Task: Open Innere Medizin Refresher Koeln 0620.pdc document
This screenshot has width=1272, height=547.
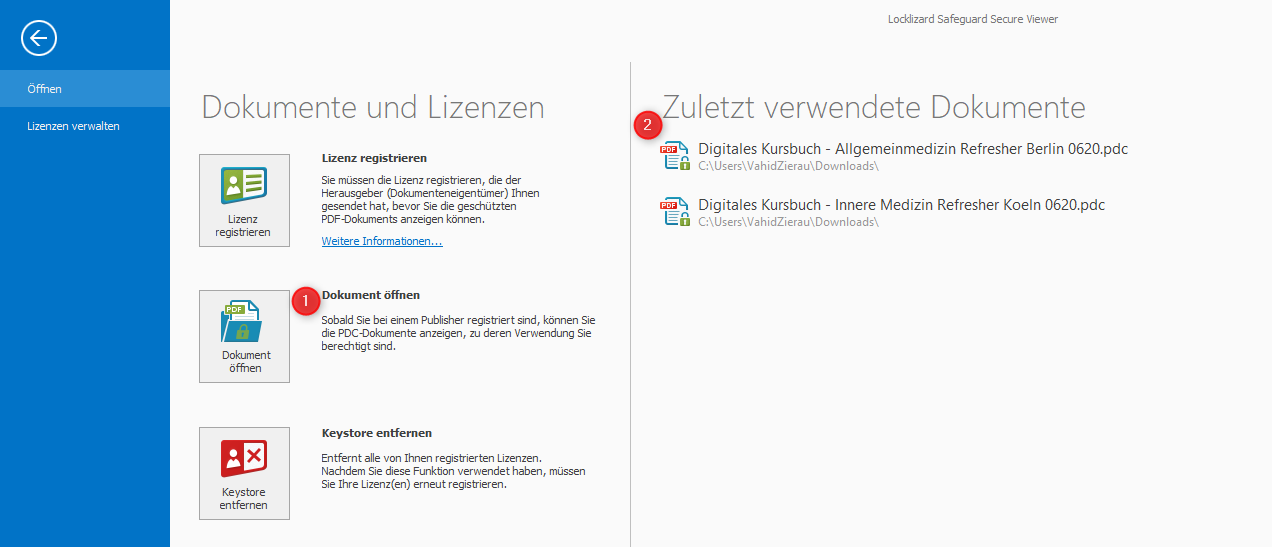Action: point(882,212)
